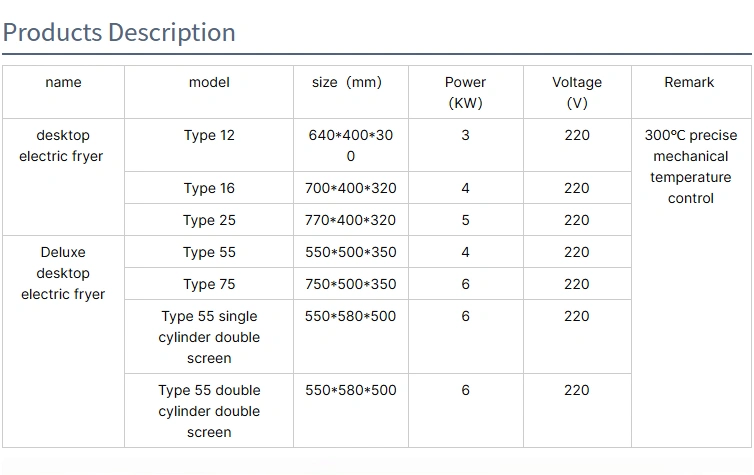754x475 pixels.
Task: Click the "Type 25" model cell
Action: tap(209, 220)
